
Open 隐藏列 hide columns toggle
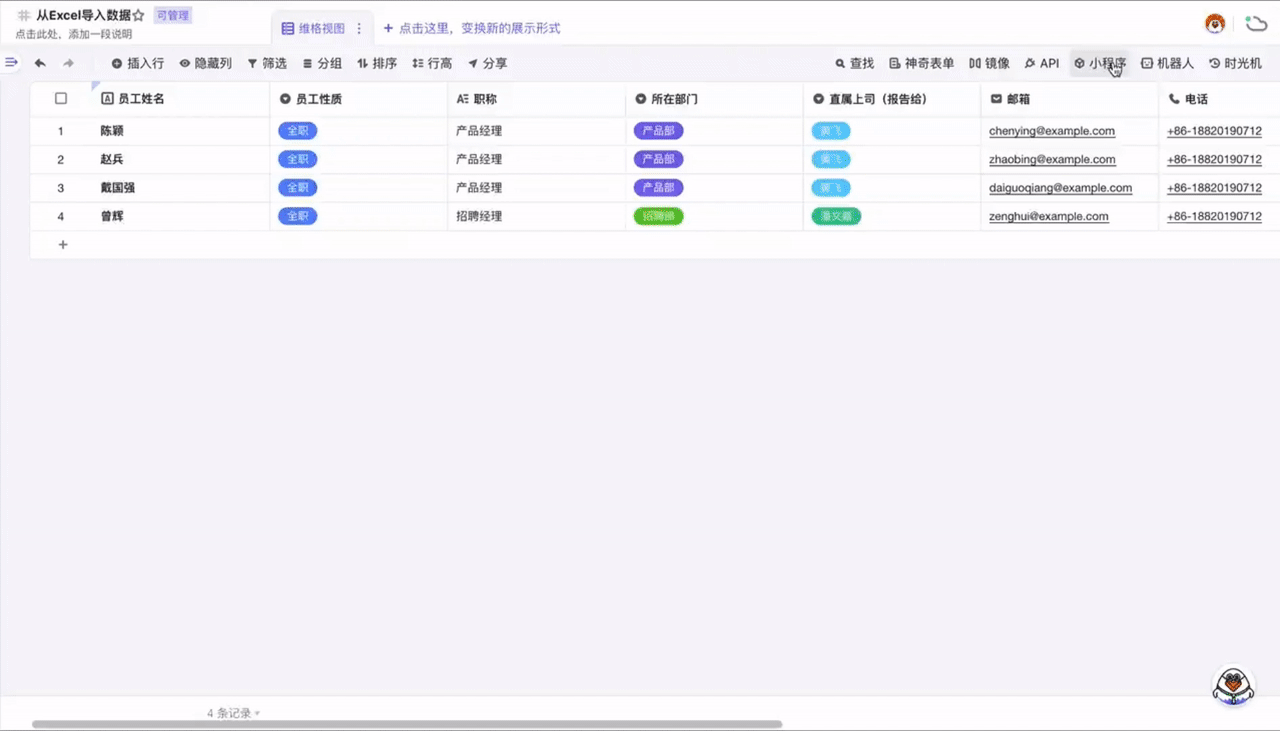[x=205, y=63]
